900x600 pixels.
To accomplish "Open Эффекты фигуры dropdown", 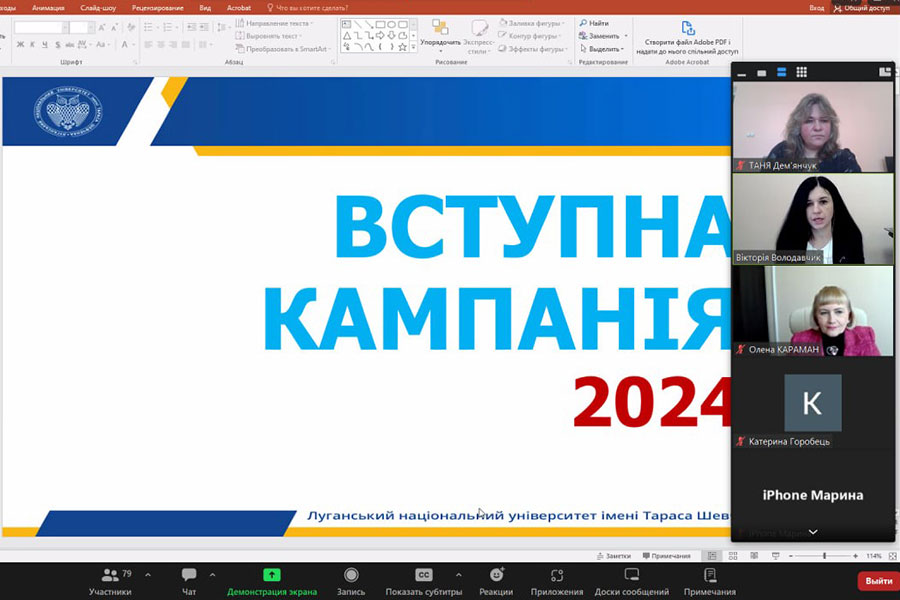I will point(533,49).
